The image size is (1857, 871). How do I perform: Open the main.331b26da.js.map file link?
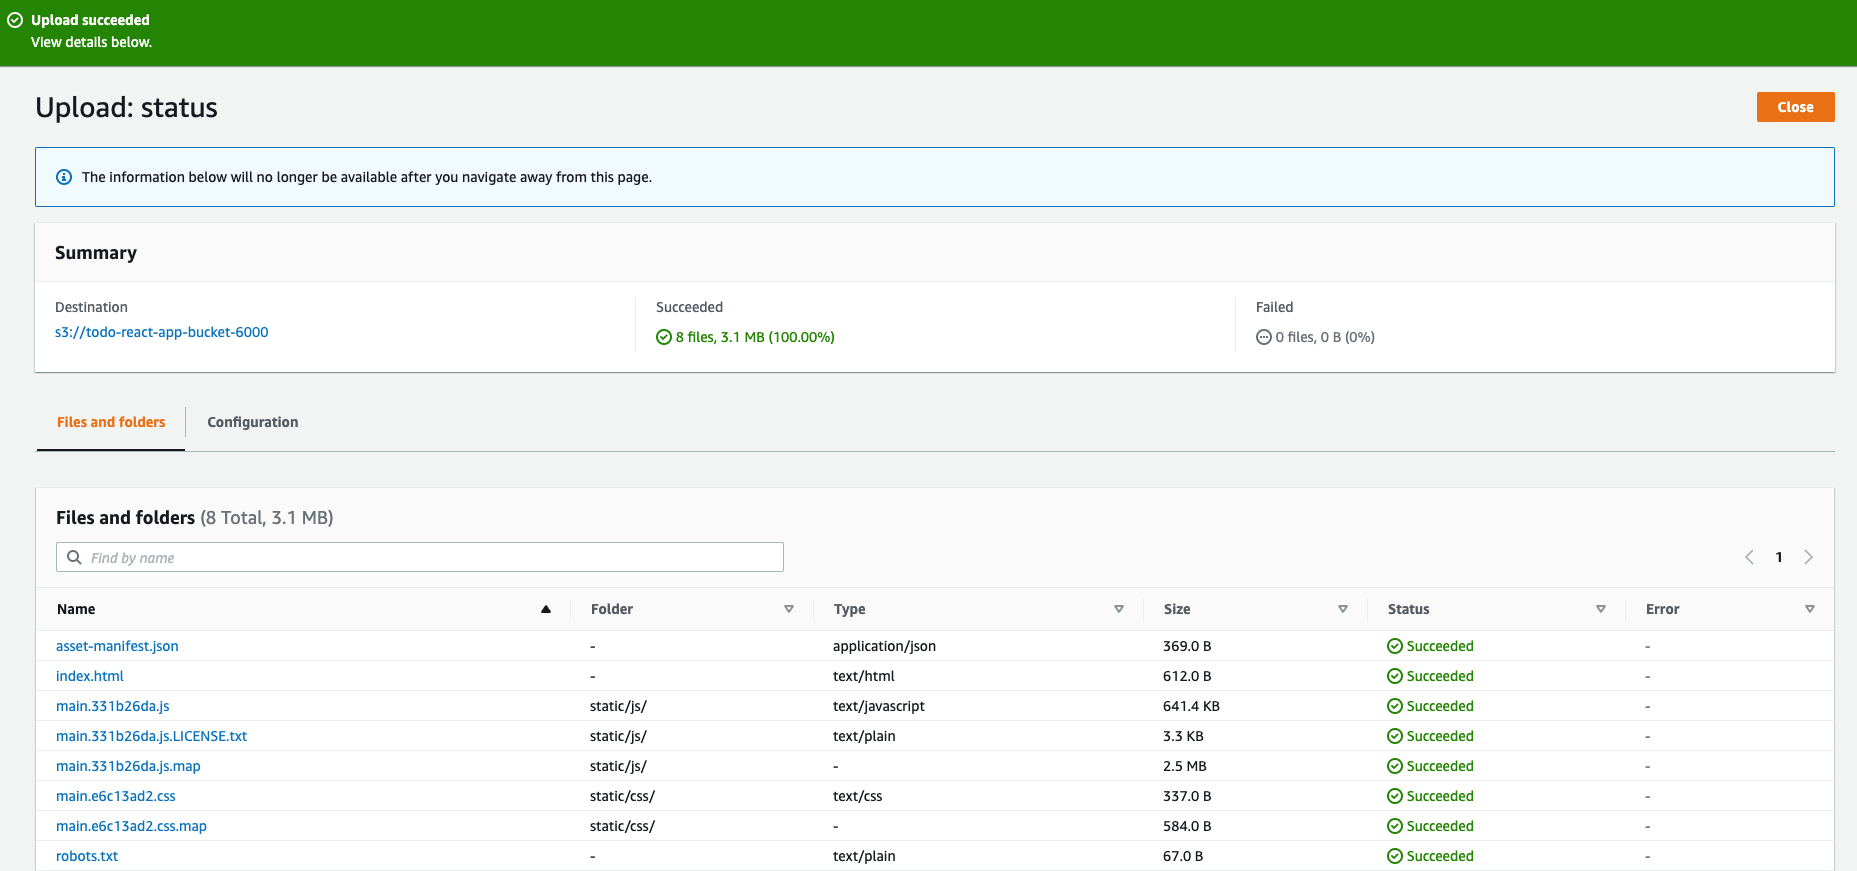click(128, 766)
